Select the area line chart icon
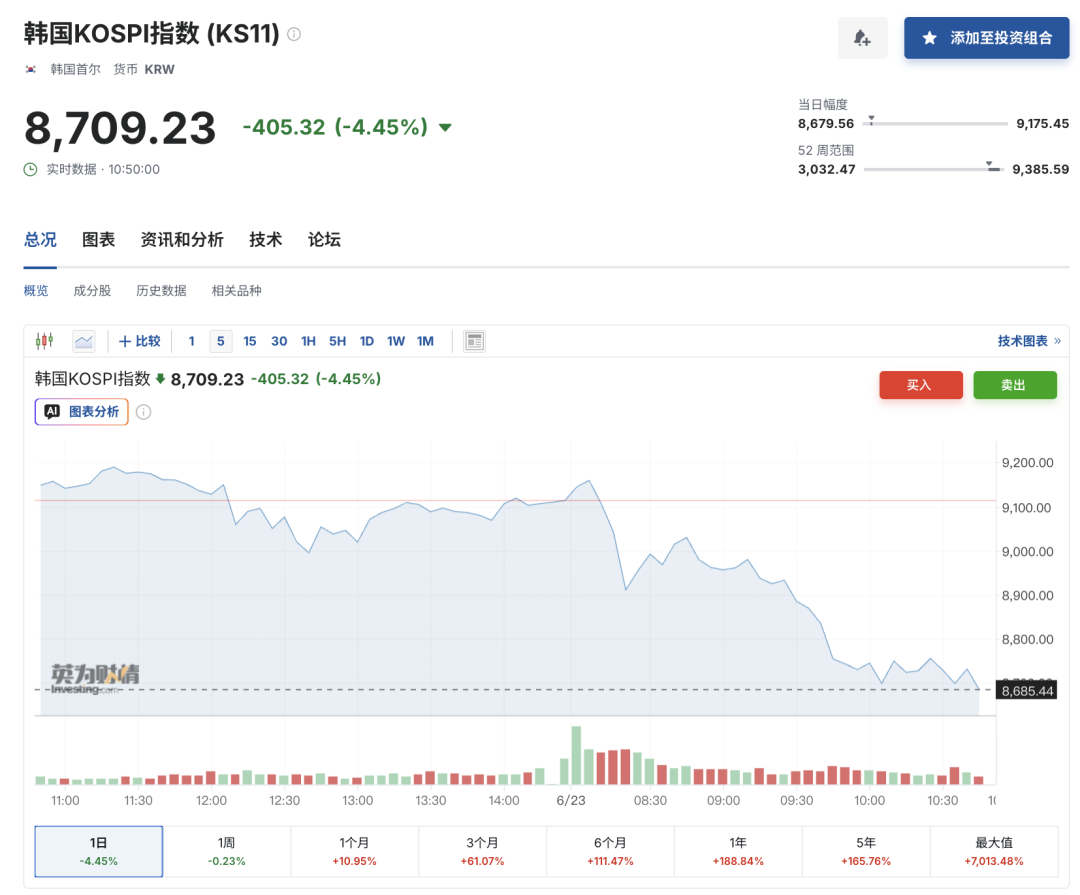Viewport: 1080px width, 895px height. click(x=84, y=341)
